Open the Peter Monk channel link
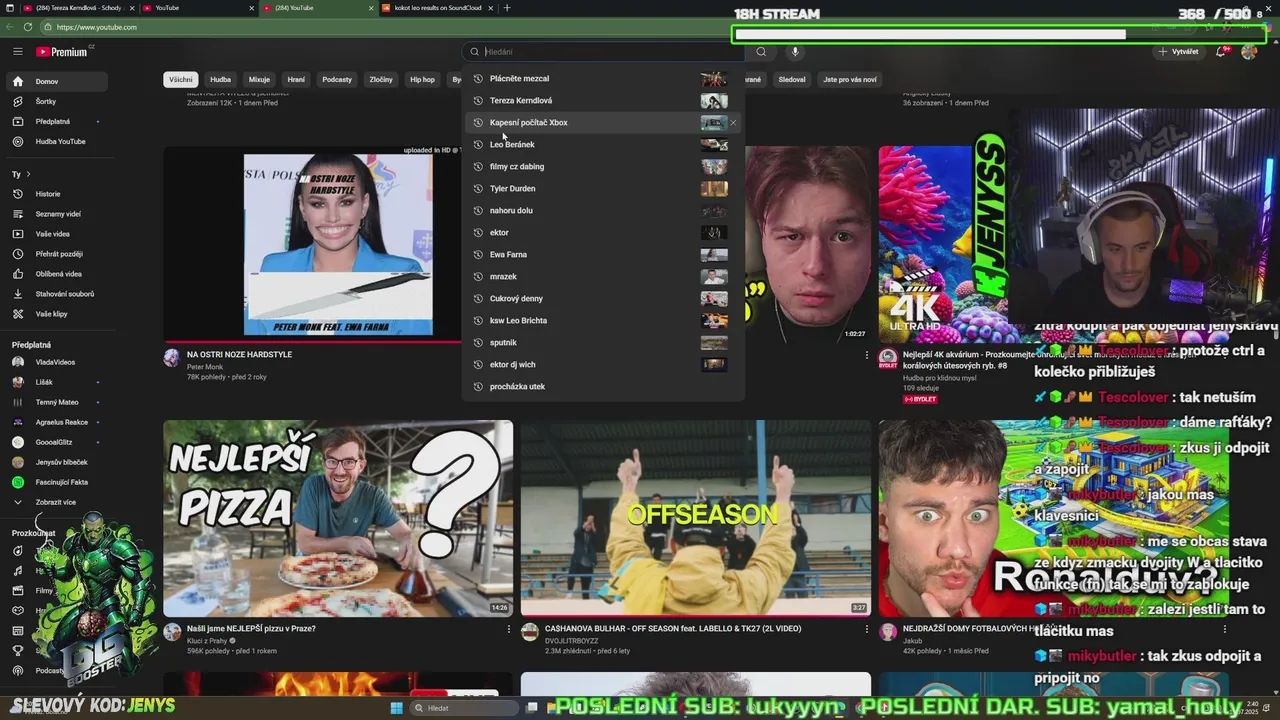 205,367
